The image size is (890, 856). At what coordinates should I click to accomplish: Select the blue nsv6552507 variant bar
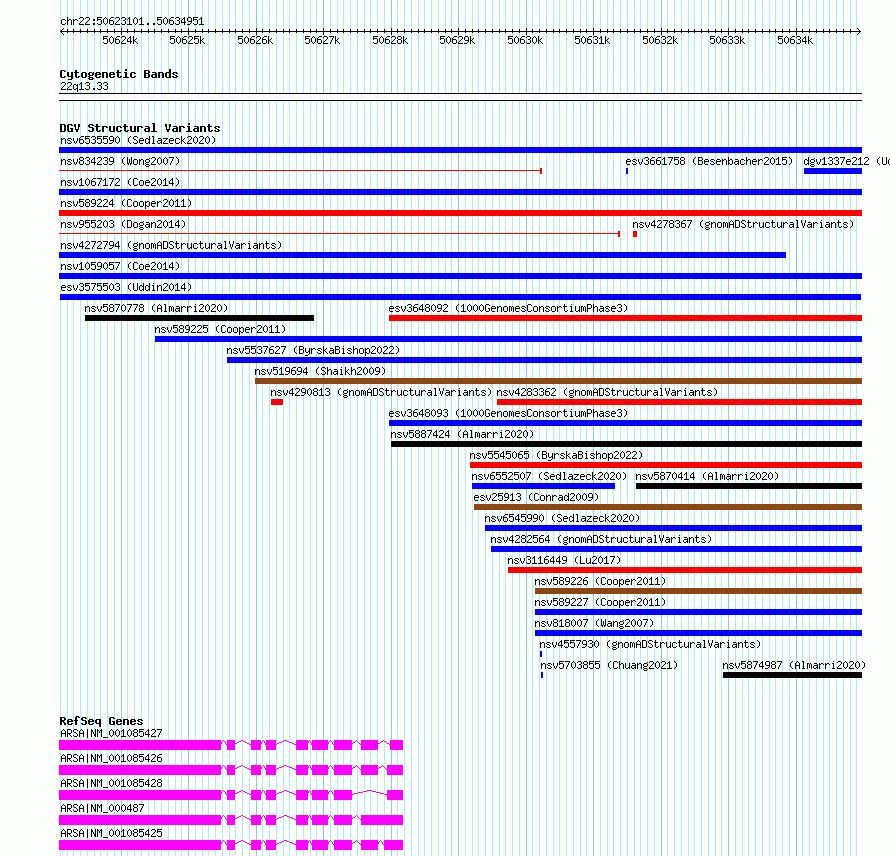[x=543, y=486]
